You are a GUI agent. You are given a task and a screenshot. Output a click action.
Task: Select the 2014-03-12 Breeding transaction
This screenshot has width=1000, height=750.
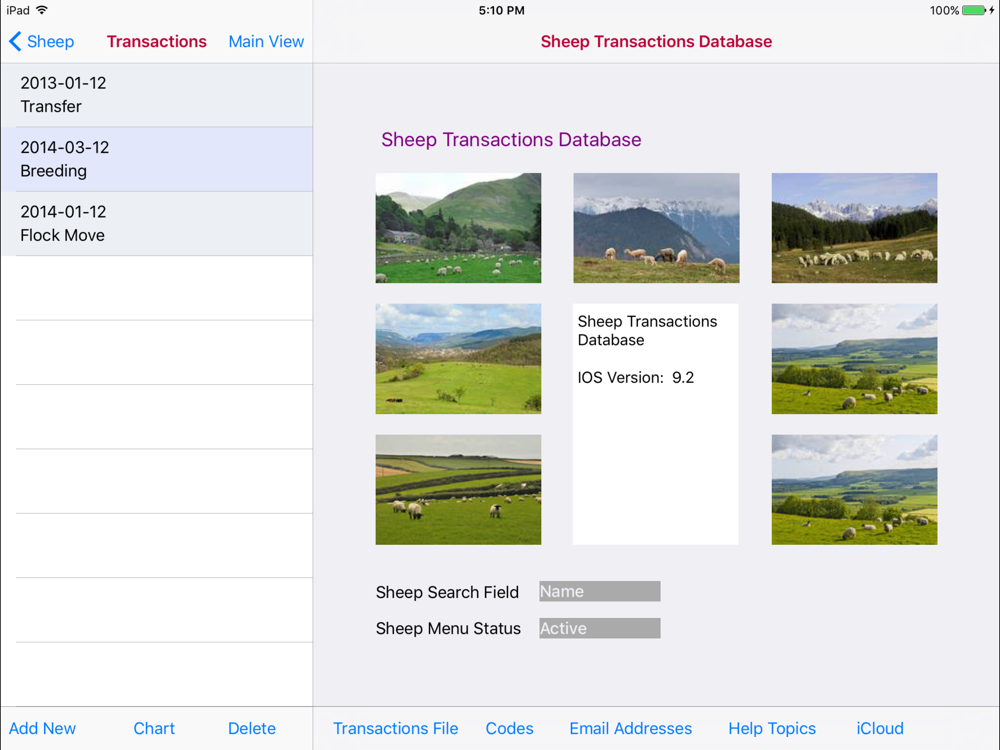coord(157,159)
